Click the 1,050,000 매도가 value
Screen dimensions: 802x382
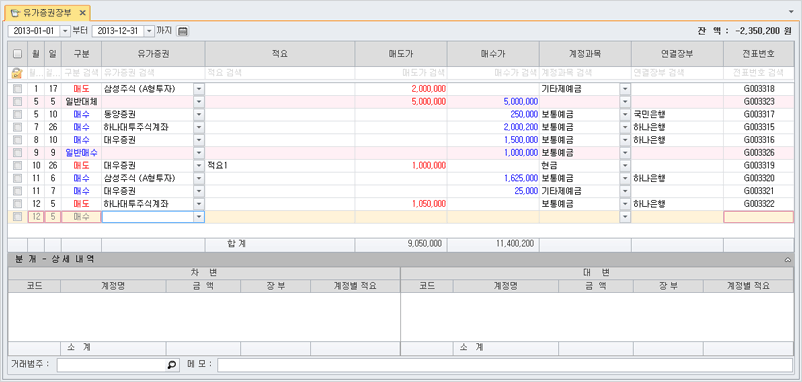pyautogui.click(x=429, y=204)
